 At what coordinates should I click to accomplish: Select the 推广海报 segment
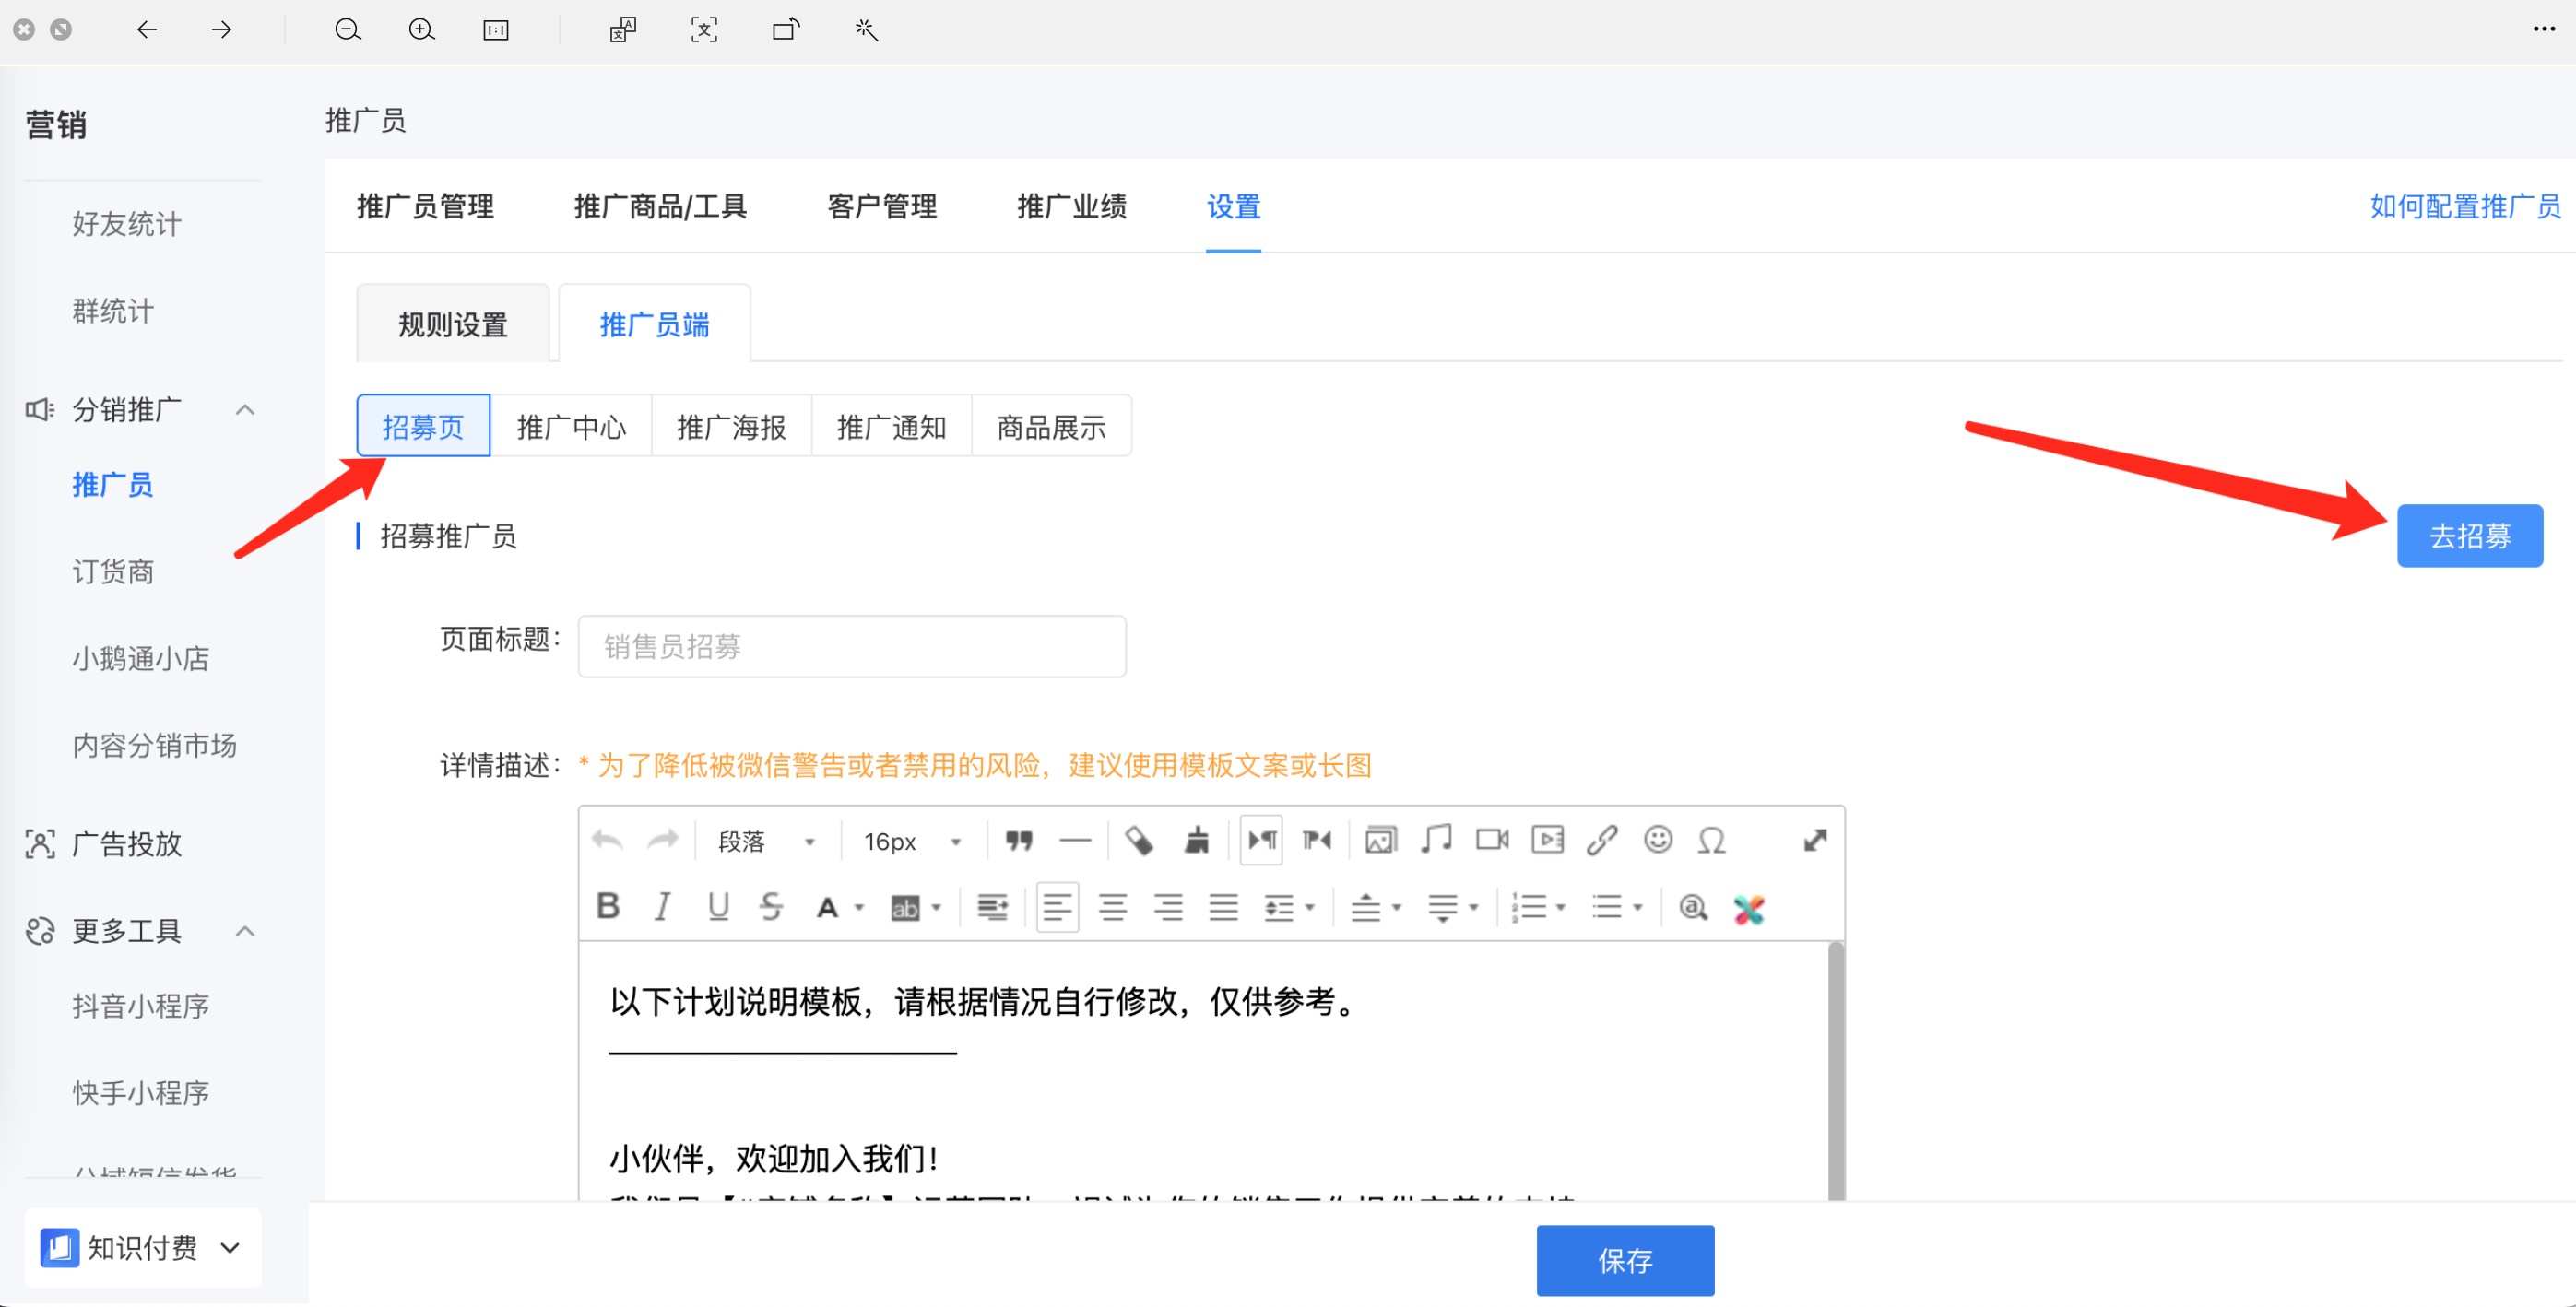point(731,426)
